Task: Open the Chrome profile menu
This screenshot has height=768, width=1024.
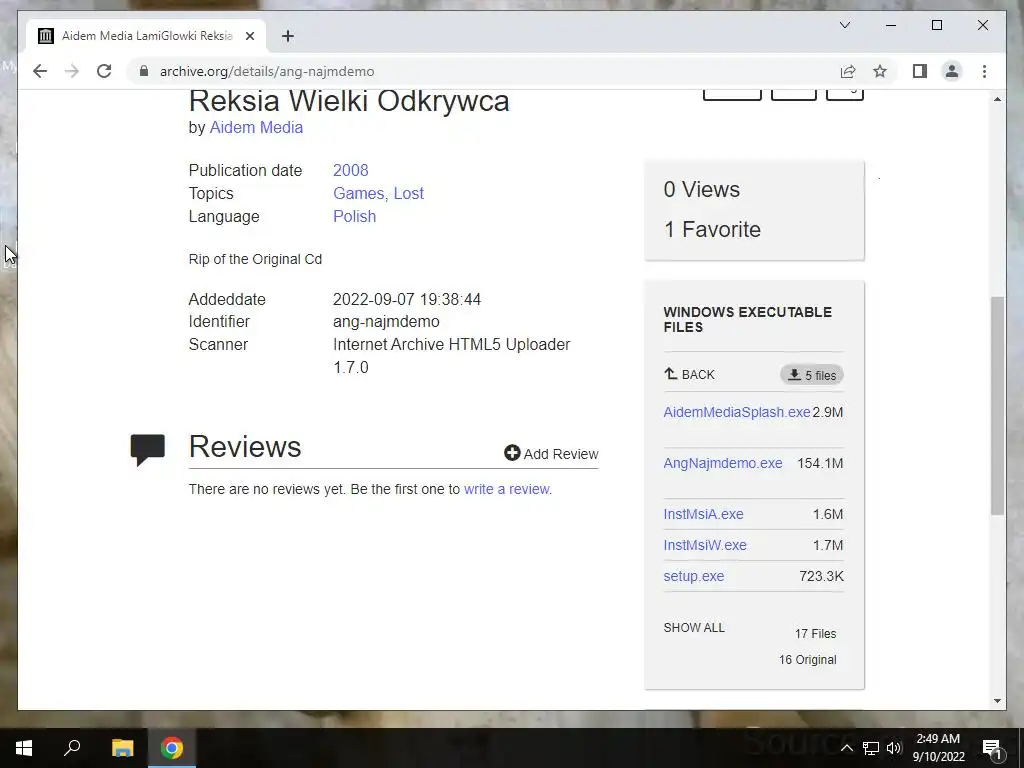Action: tap(952, 71)
